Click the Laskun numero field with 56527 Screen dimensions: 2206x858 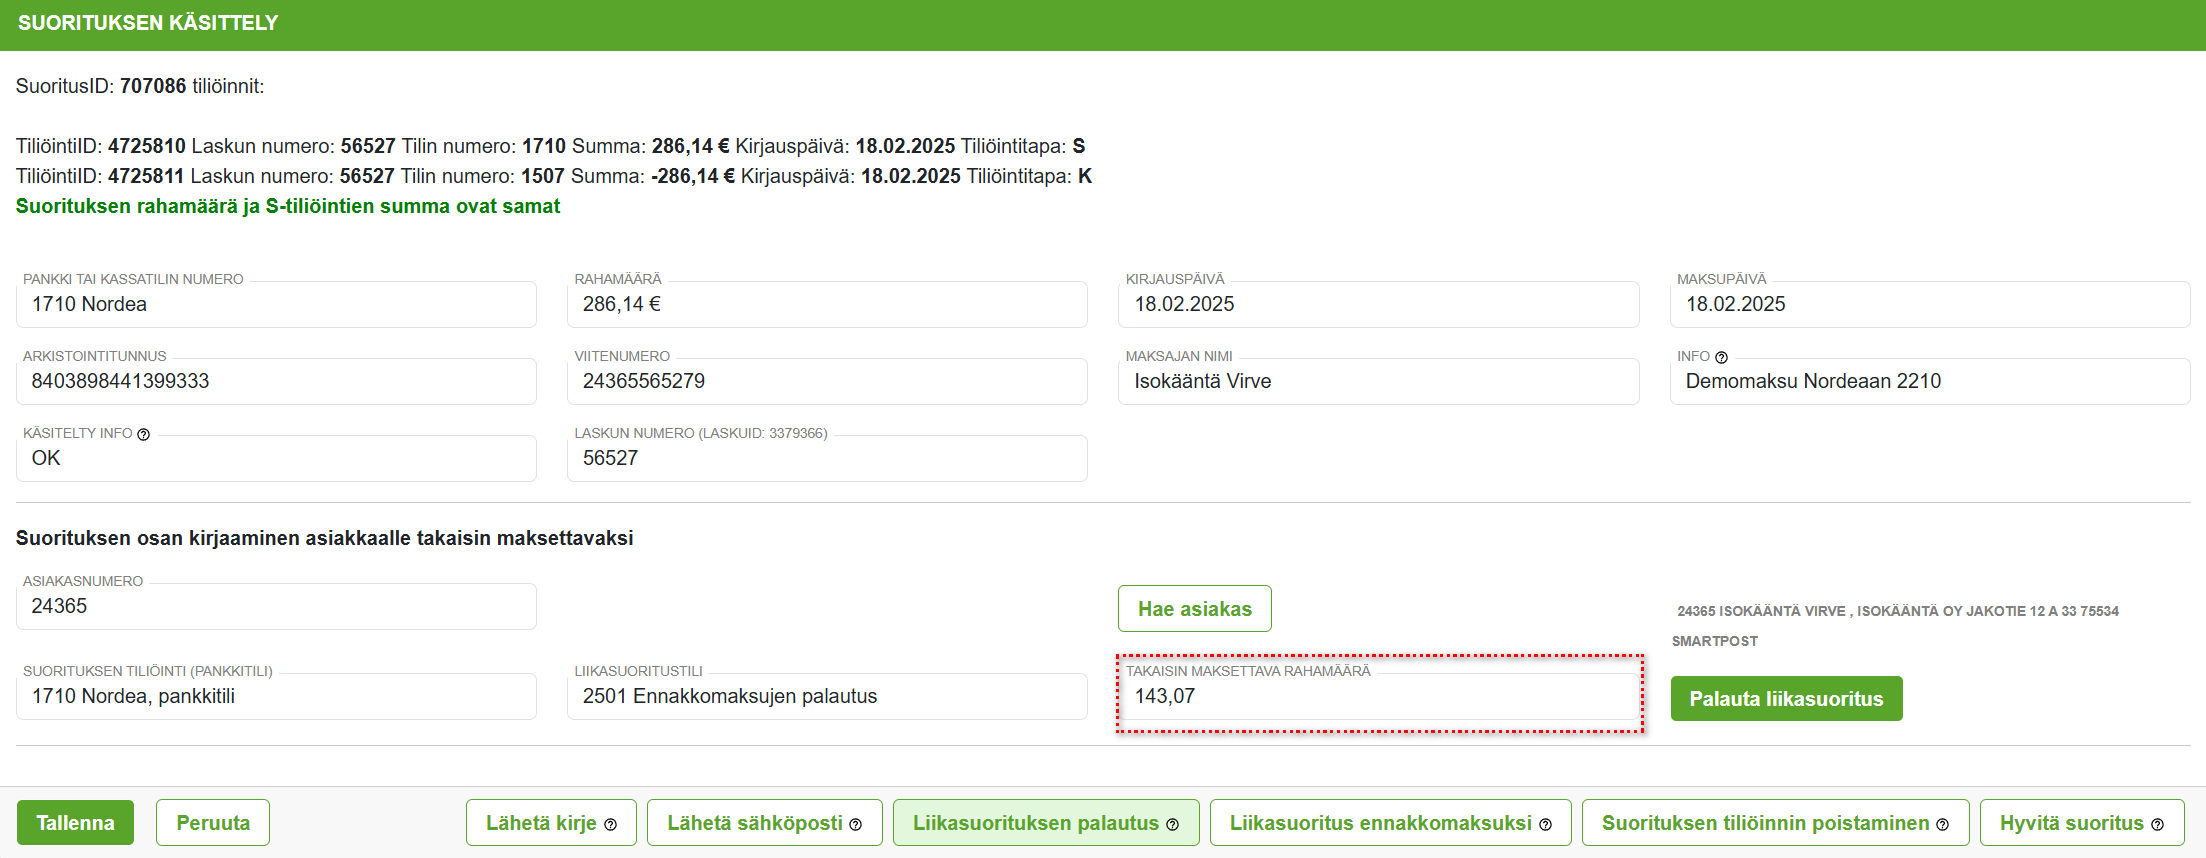827,458
